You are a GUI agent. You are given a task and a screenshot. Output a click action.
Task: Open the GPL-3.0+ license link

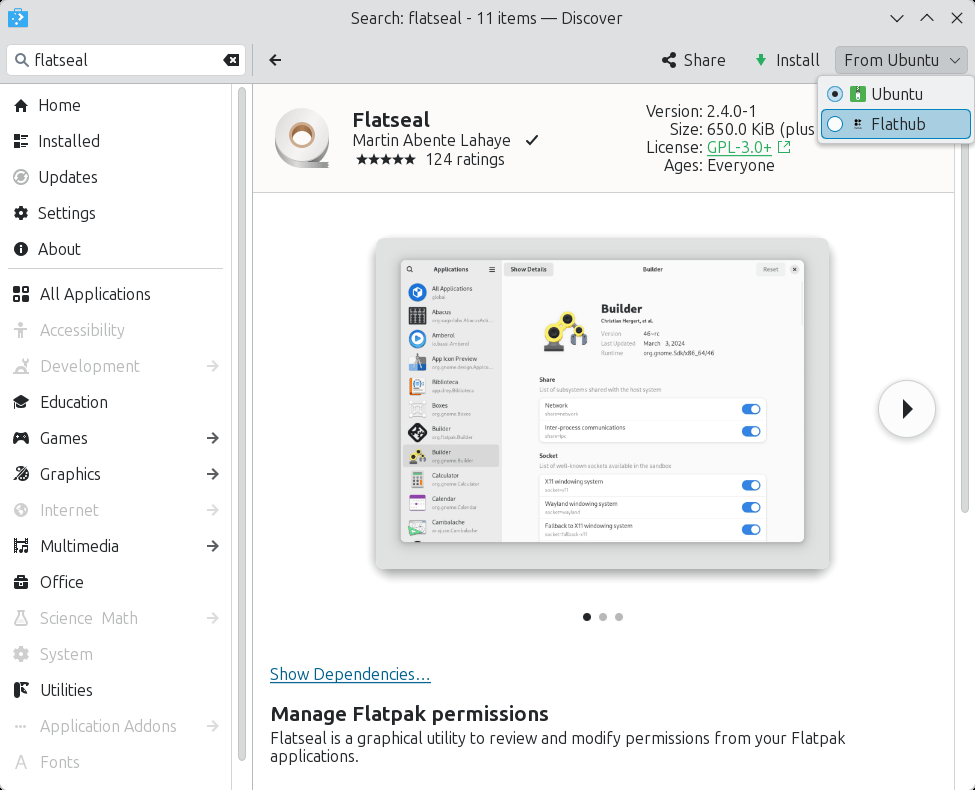(x=739, y=147)
